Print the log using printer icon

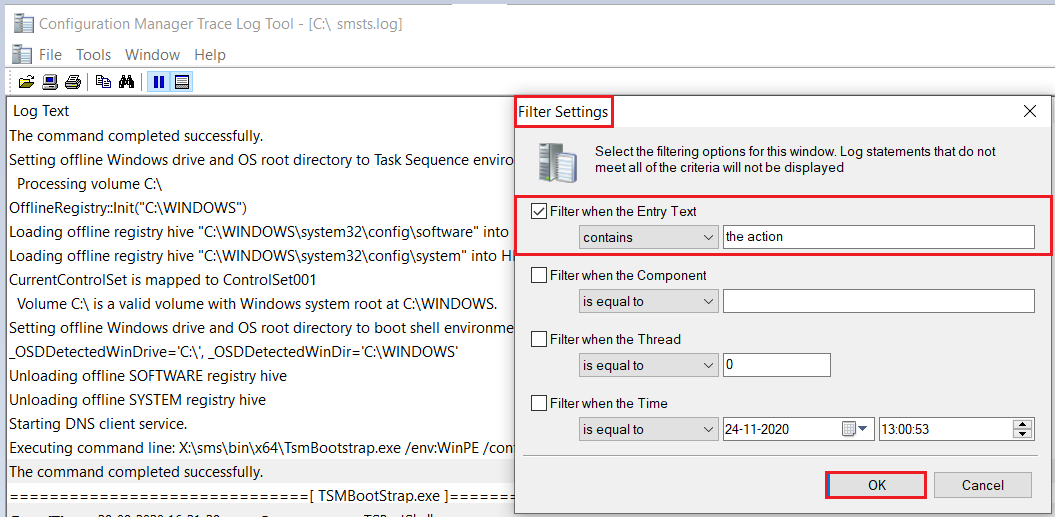pyautogui.click(x=73, y=82)
